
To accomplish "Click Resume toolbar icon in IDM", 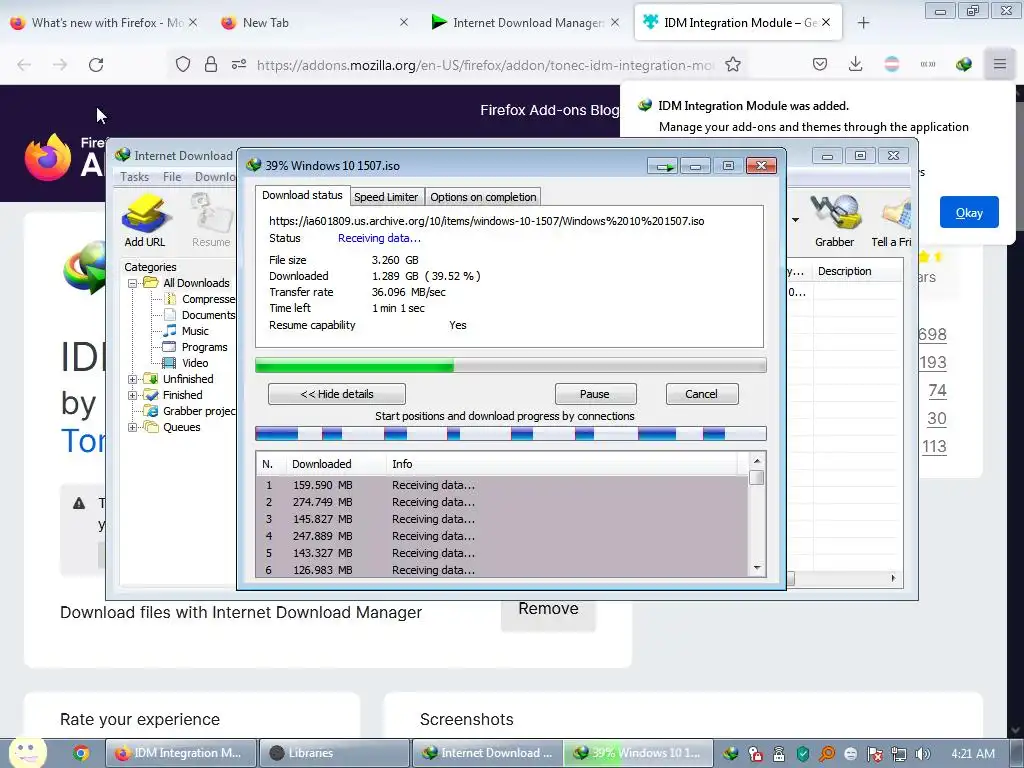I will [211, 221].
